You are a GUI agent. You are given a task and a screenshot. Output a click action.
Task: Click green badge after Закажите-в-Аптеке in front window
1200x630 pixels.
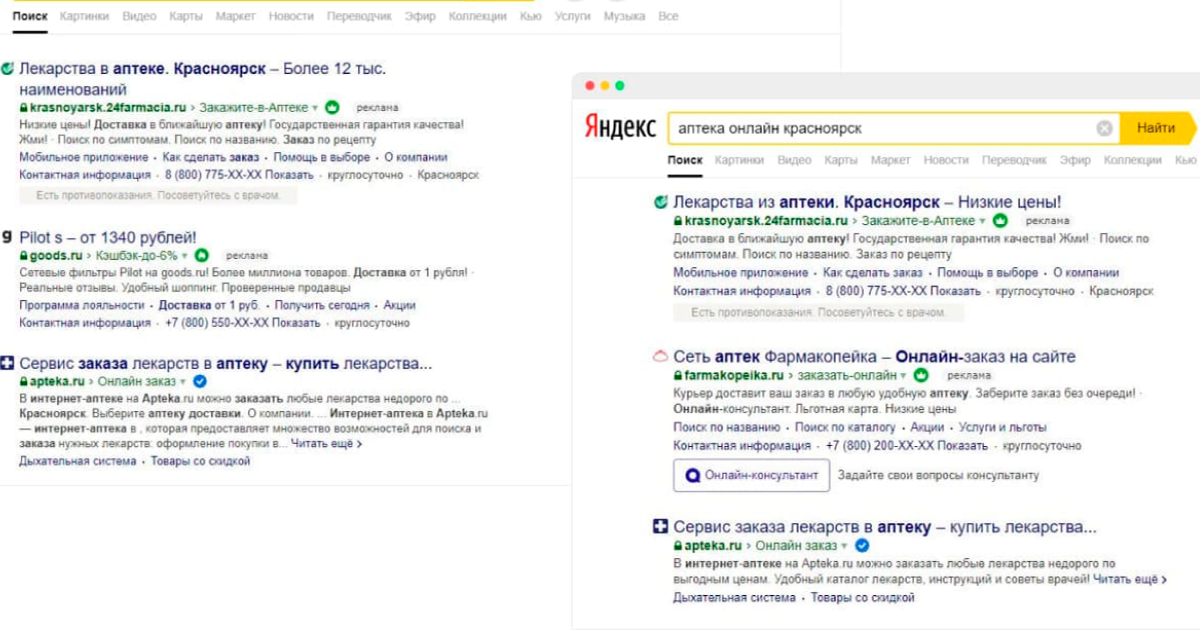pyautogui.click(x=998, y=220)
